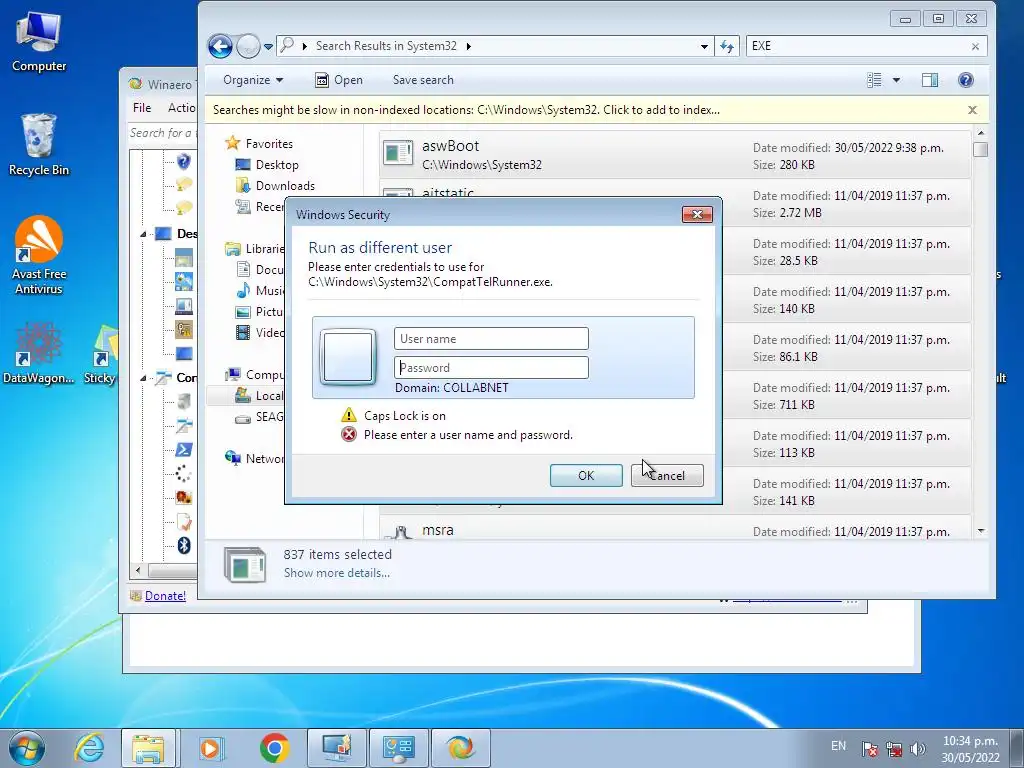Select Network in the navigation pane

[255, 458]
